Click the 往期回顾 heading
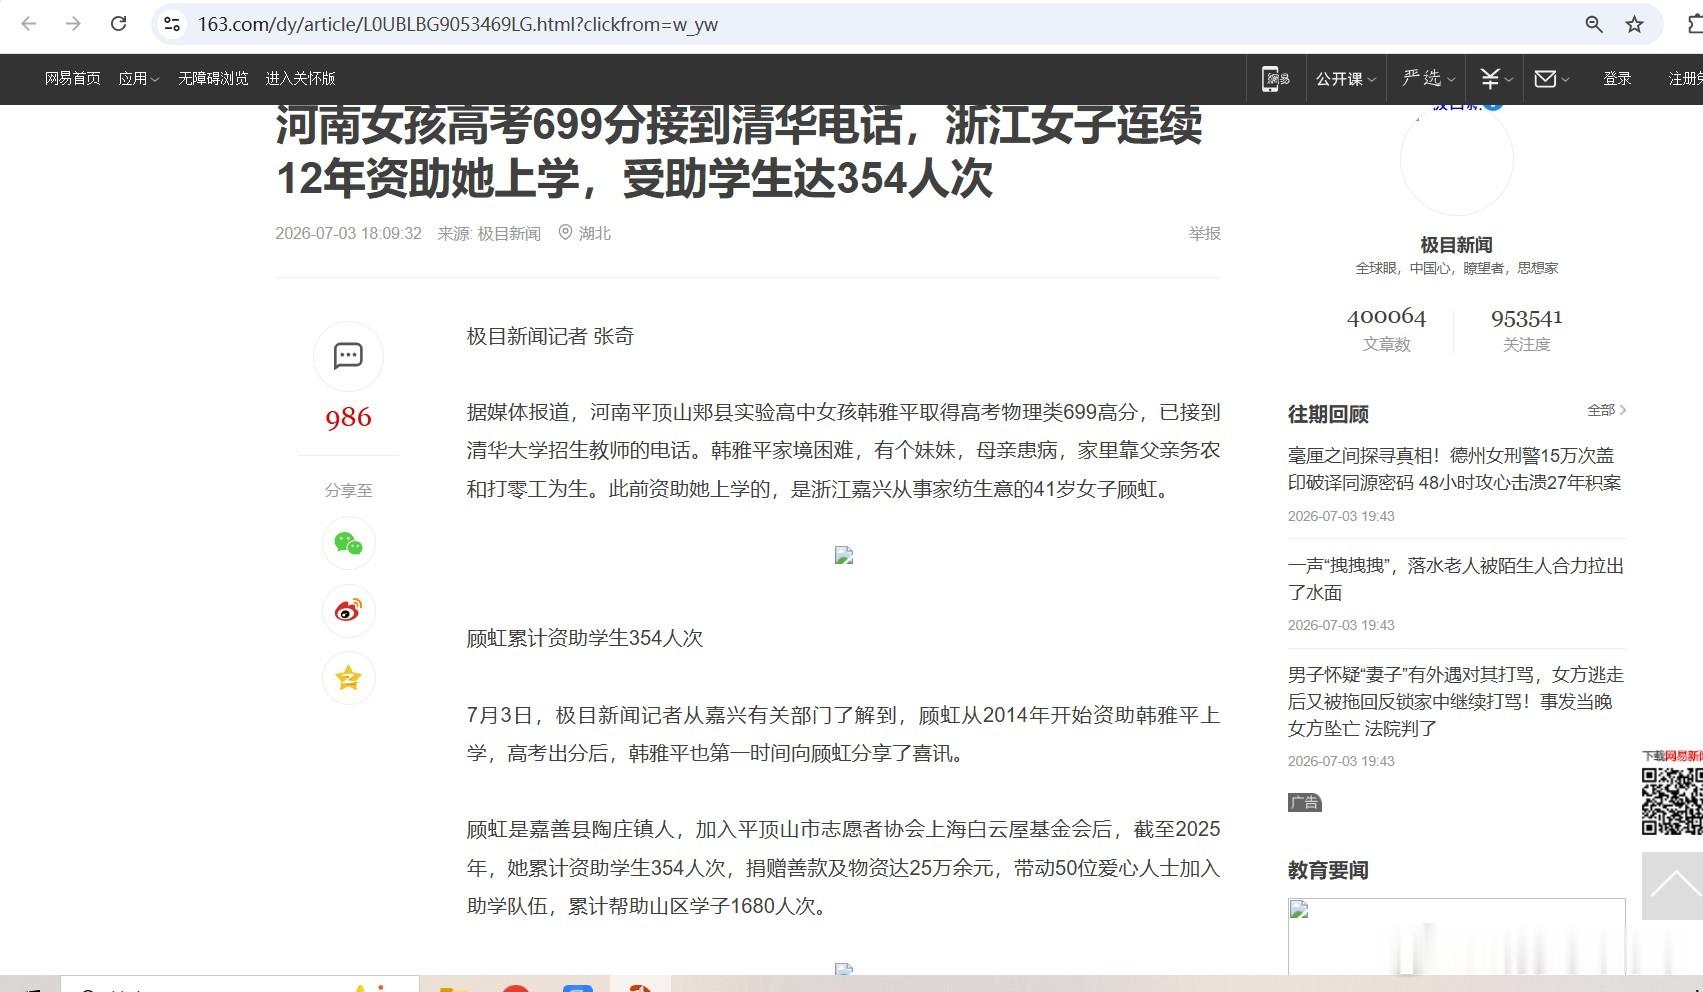 [1328, 414]
